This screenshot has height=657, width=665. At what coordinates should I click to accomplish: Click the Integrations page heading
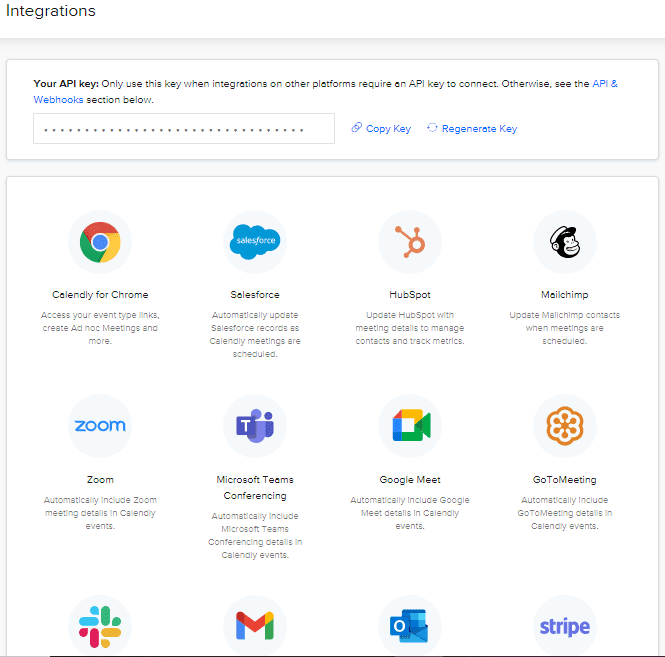[51, 11]
